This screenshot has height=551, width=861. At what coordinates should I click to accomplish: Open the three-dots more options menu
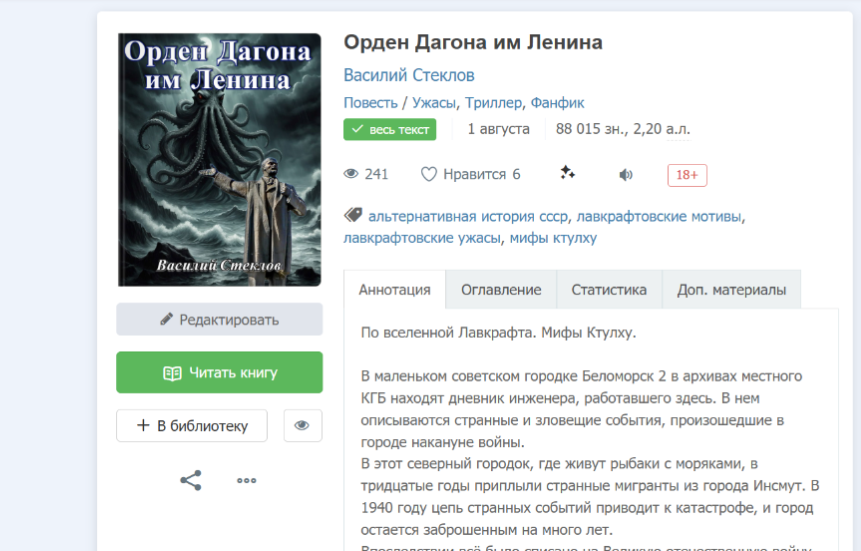pos(247,480)
